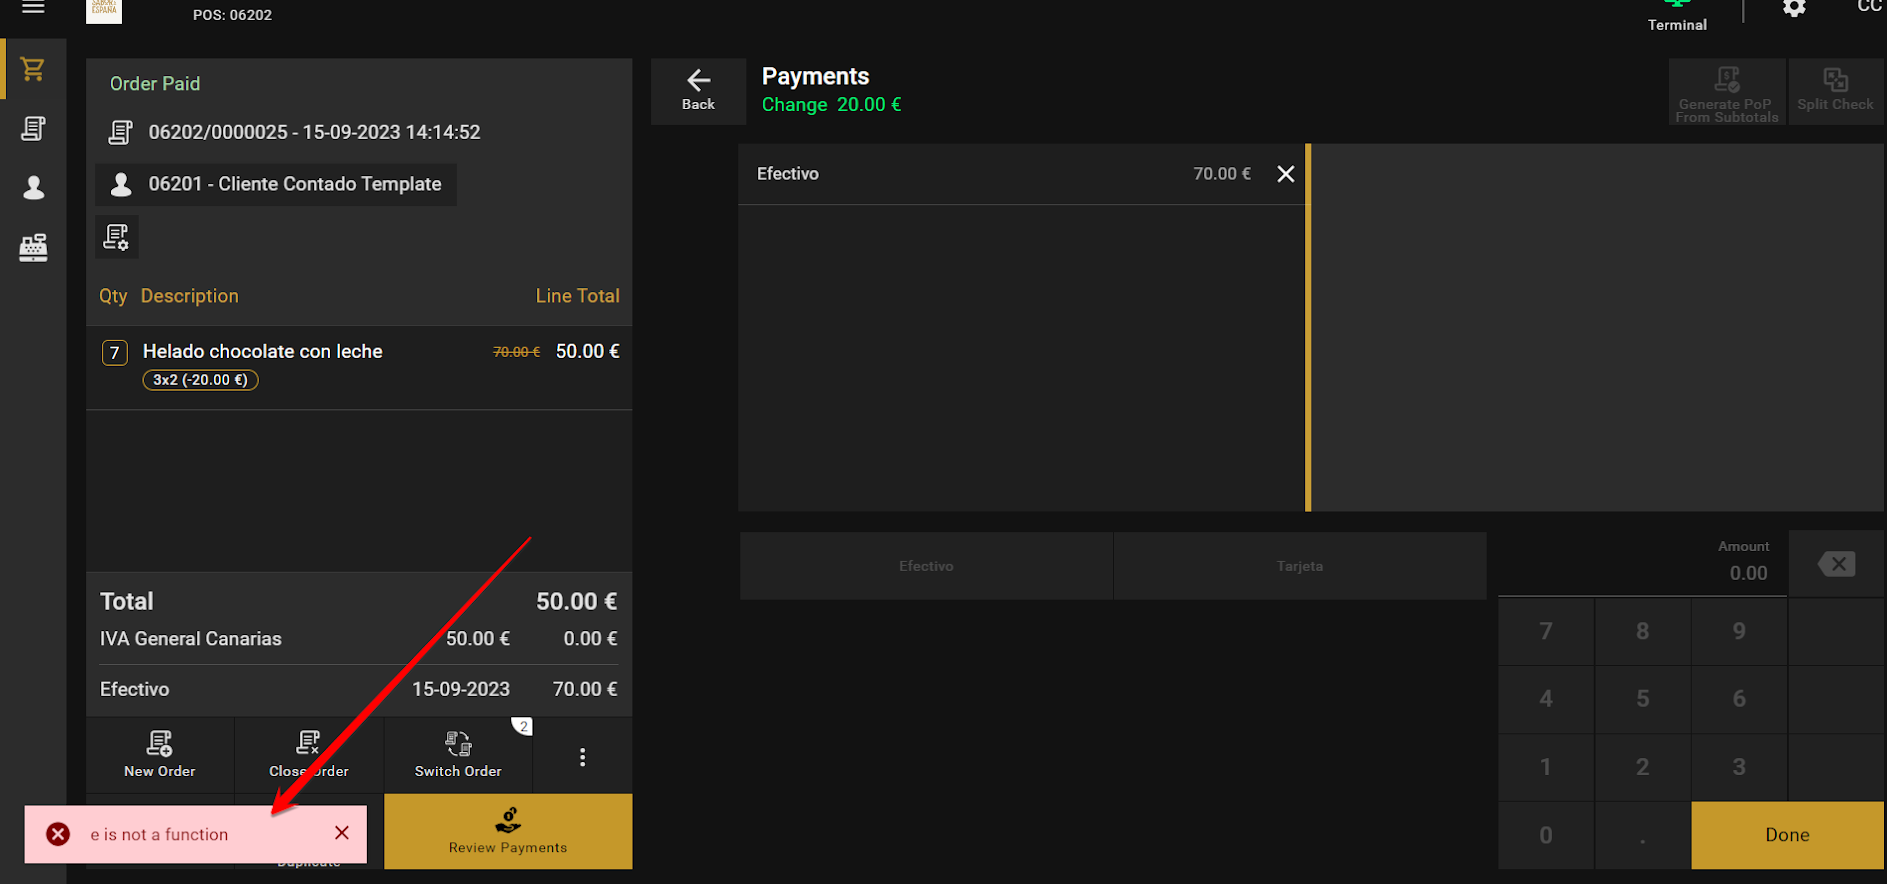
Task: Open the orders list sidebar icon
Action: click(33, 128)
